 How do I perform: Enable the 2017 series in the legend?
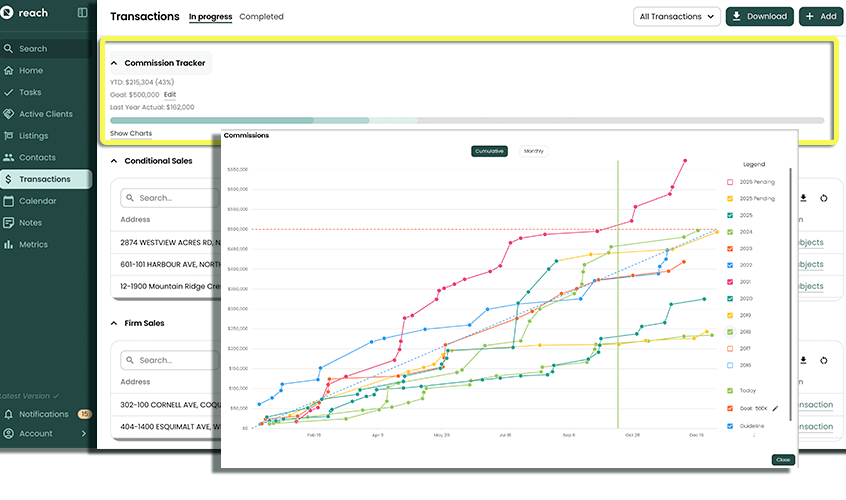tap(730, 348)
